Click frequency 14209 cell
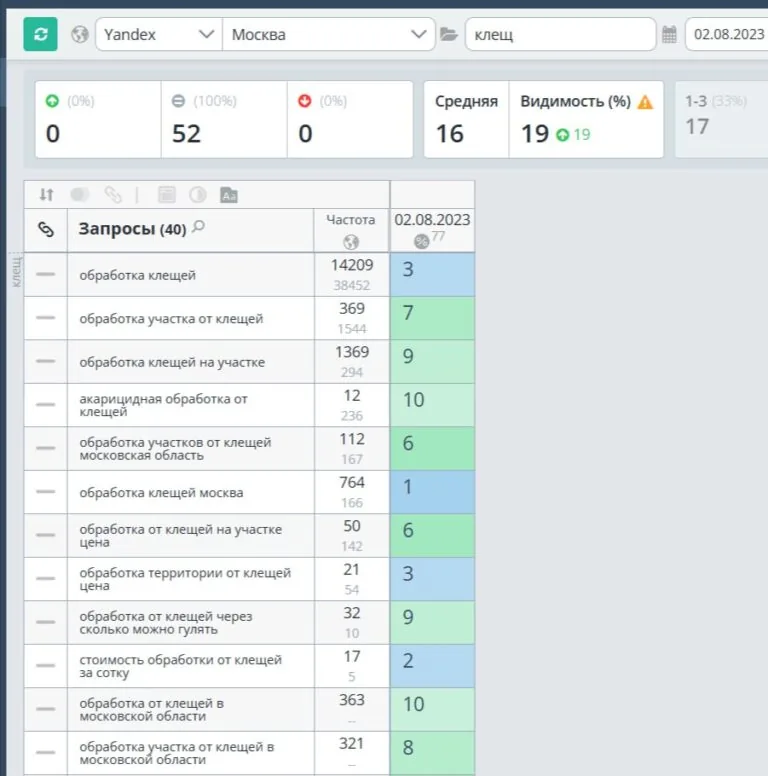The width and height of the screenshot is (768, 776). coord(352,275)
